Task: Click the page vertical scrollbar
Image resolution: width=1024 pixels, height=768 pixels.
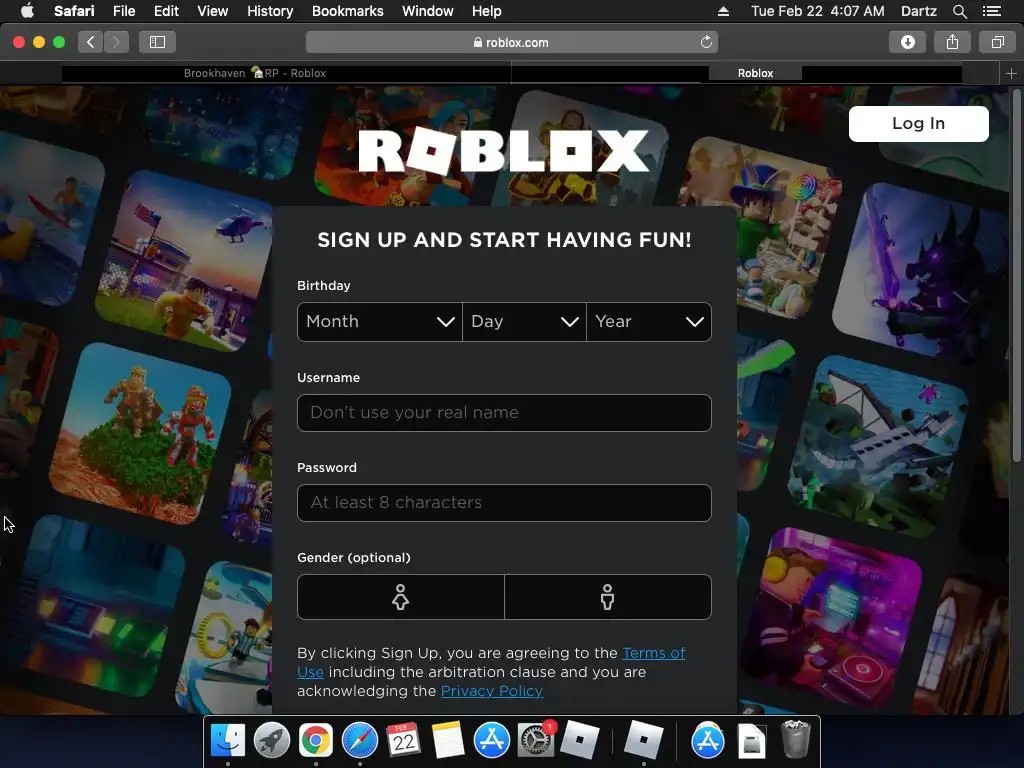Action: pos(1017,274)
